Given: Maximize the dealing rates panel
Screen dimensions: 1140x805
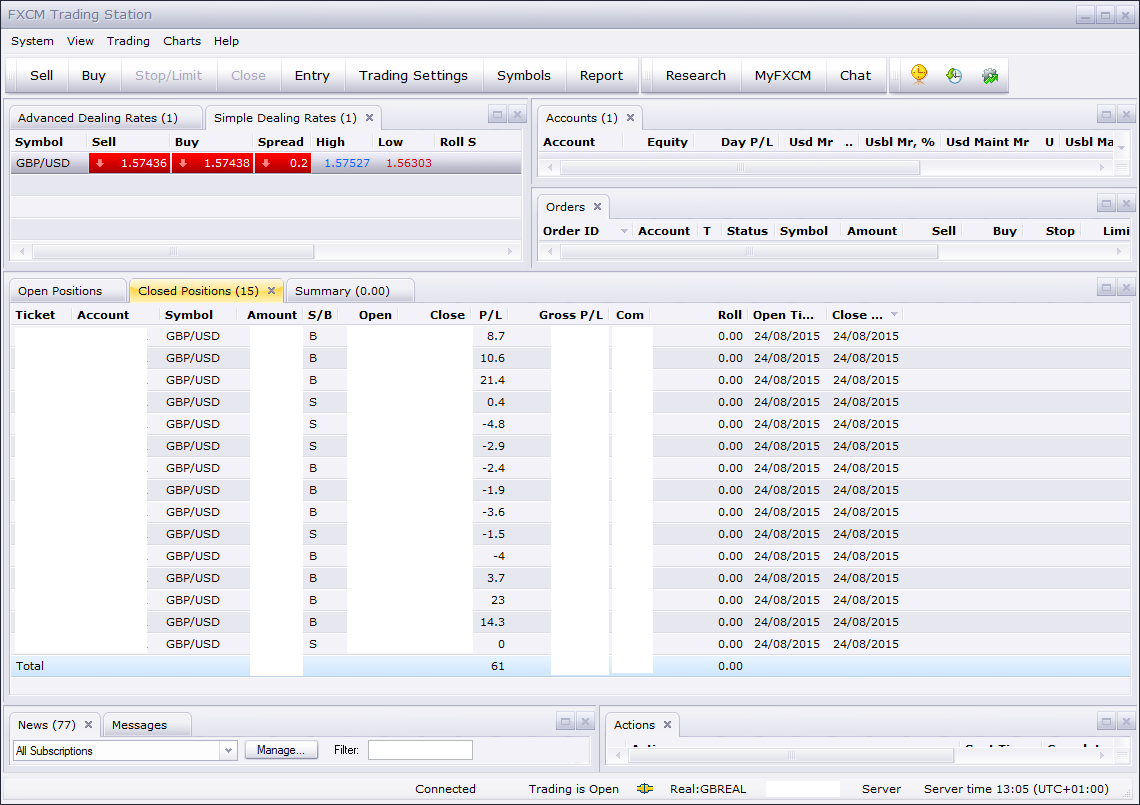Looking at the screenshot, I should point(497,114).
